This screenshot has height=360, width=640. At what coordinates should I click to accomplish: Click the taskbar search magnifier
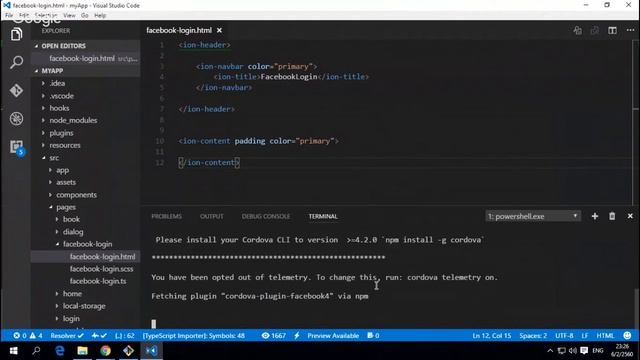click(x=36, y=351)
